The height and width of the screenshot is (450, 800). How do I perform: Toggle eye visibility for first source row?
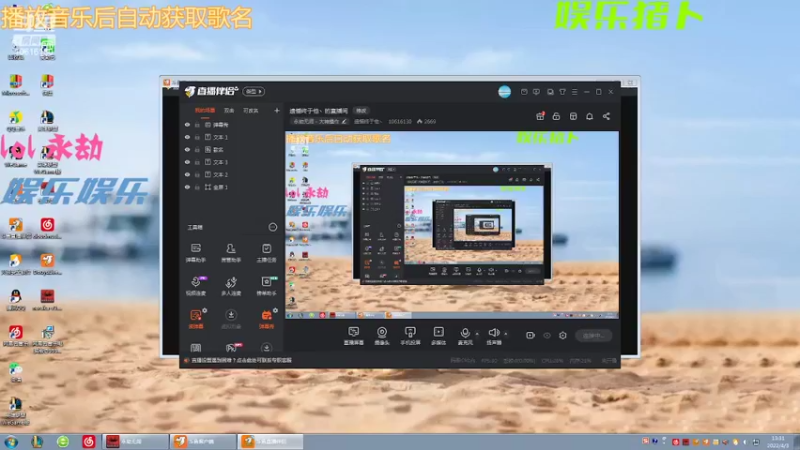tap(187, 124)
